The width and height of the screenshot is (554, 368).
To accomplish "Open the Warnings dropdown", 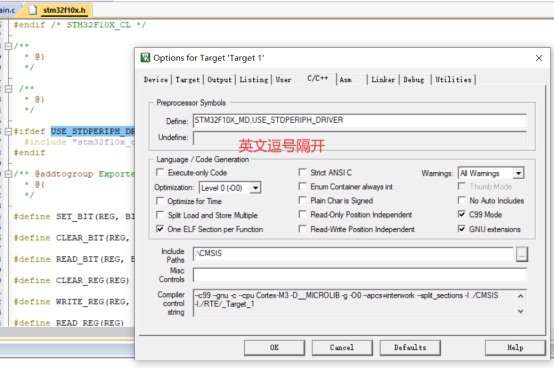I will click(518, 173).
